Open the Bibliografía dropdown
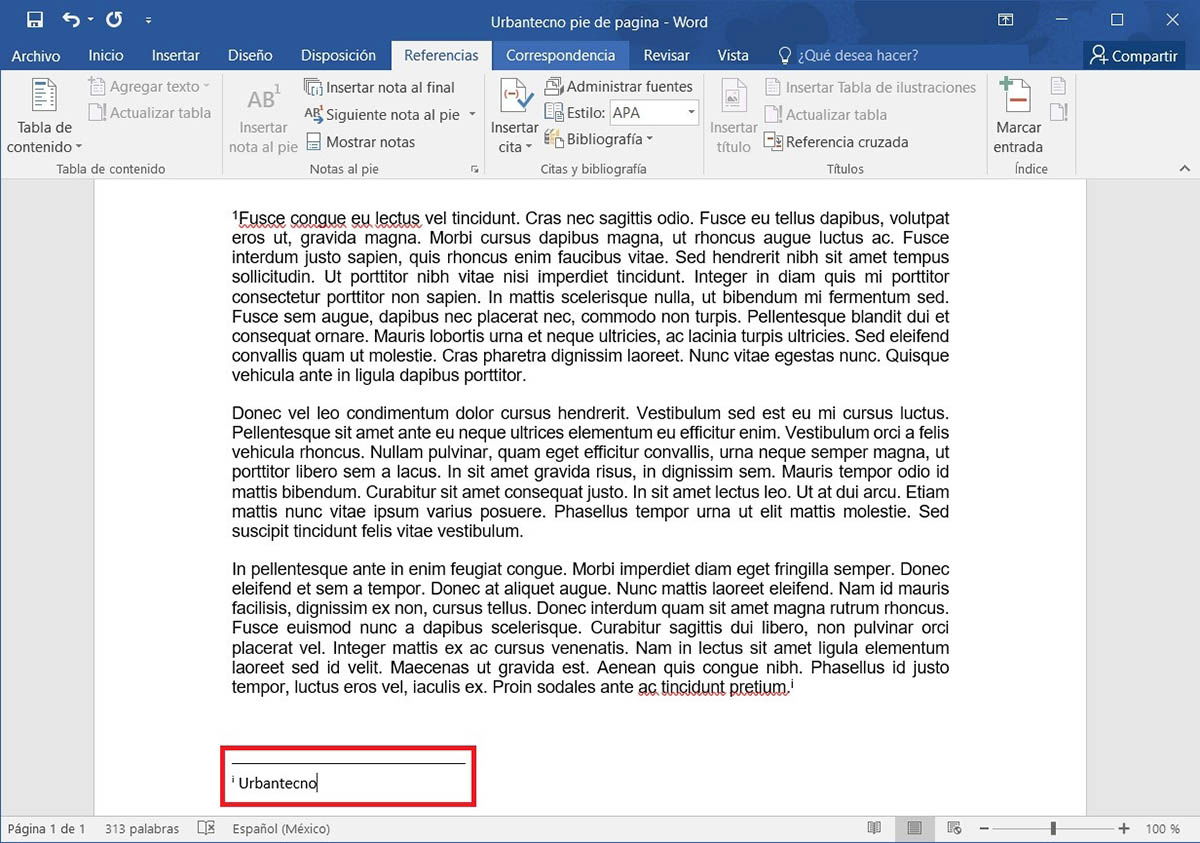 [602, 138]
